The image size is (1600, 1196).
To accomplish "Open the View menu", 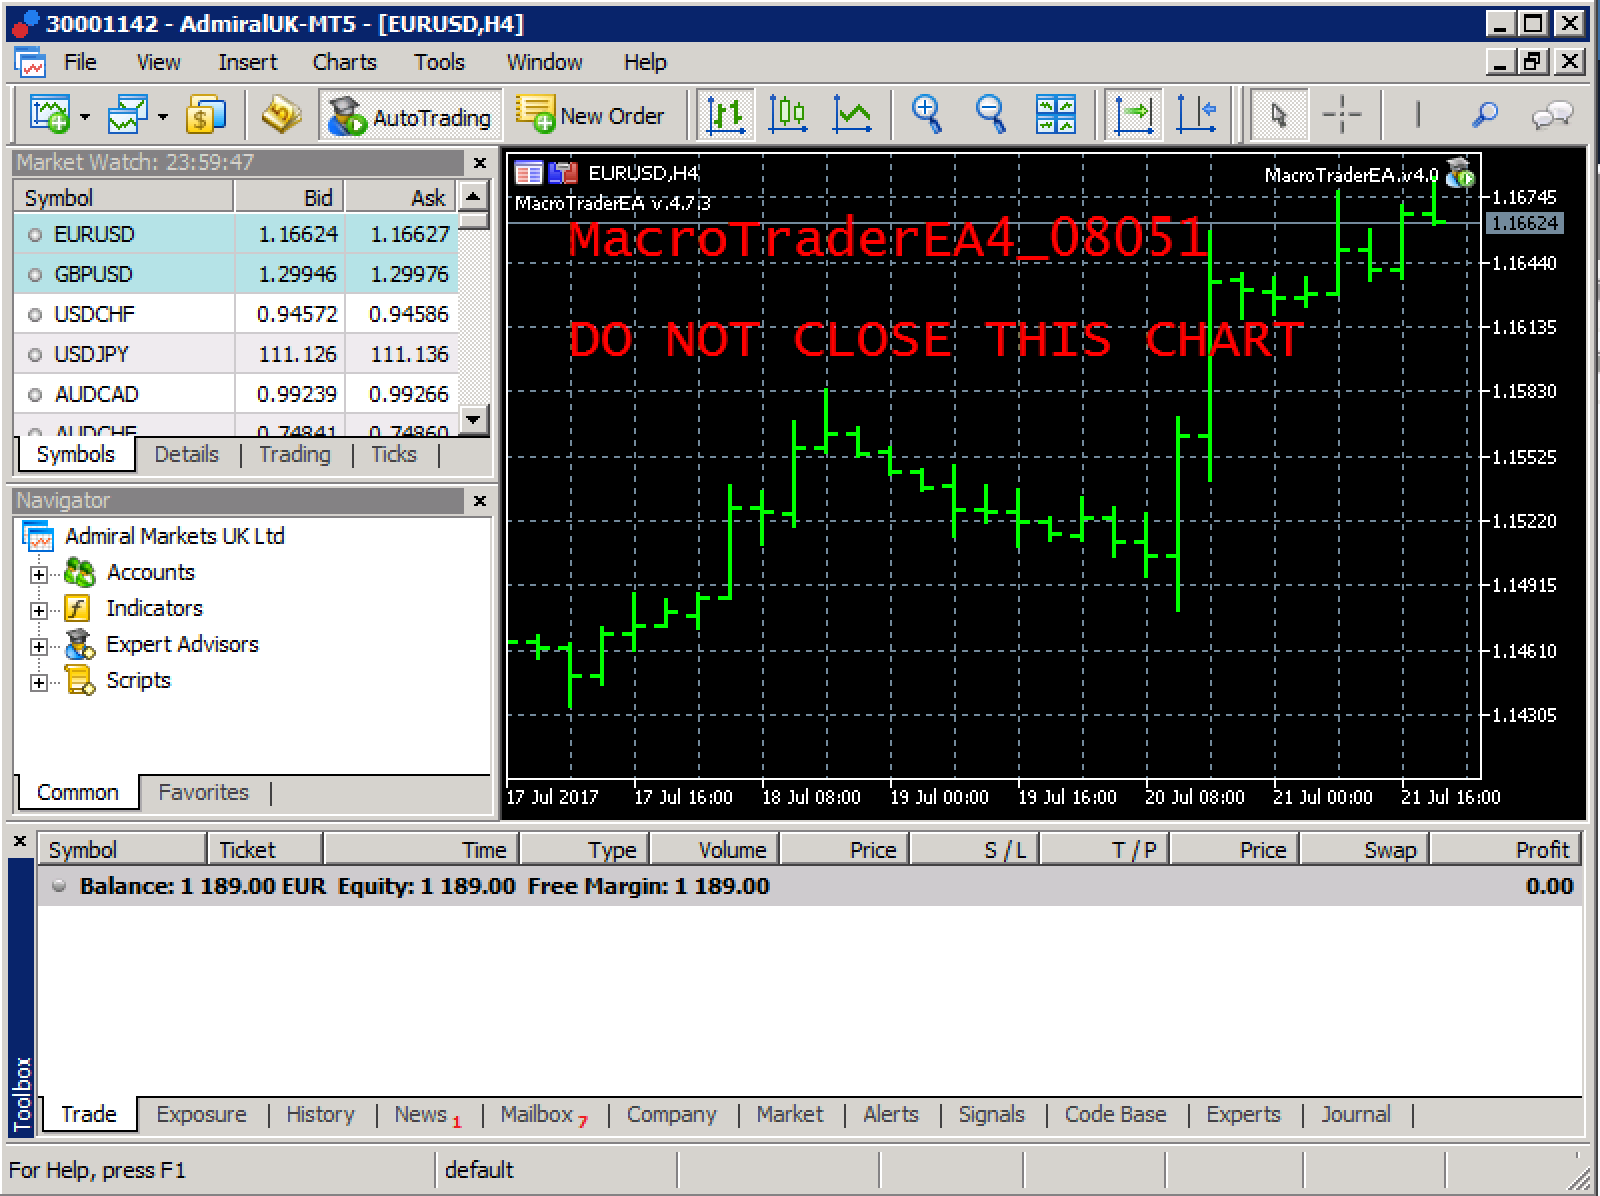I will pos(158,62).
